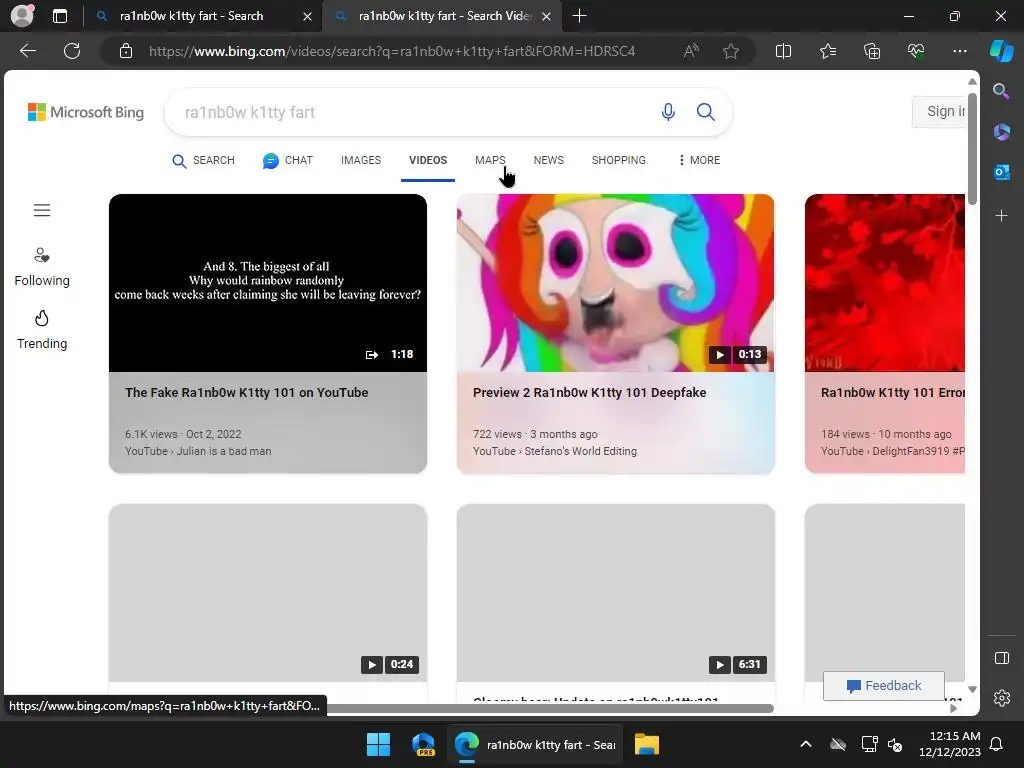Open split screen icon
Screen dimensions: 1024x768
point(783,51)
